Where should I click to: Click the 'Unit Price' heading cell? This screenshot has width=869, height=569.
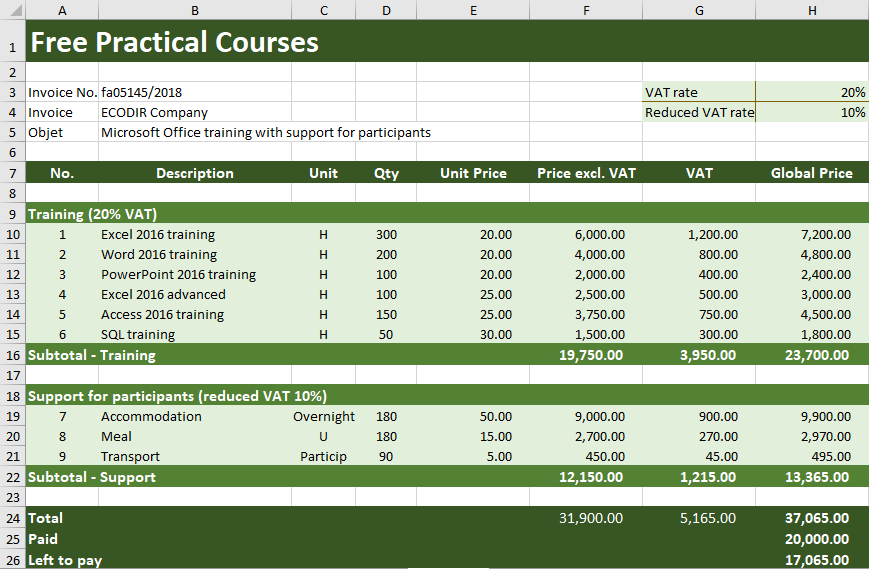(473, 173)
